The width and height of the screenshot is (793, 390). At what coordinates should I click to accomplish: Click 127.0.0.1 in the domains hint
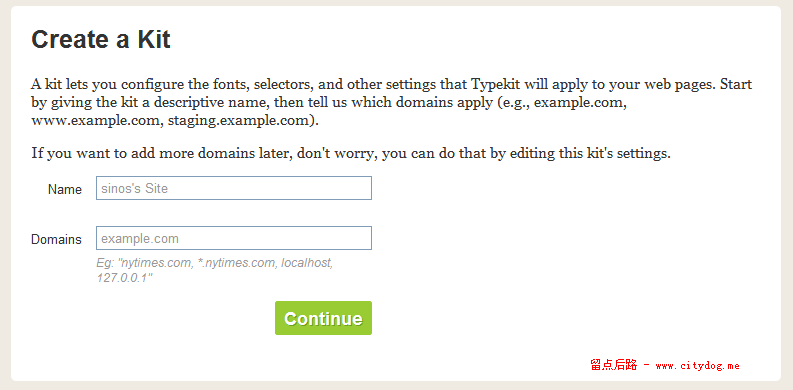click(x=124, y=278)
